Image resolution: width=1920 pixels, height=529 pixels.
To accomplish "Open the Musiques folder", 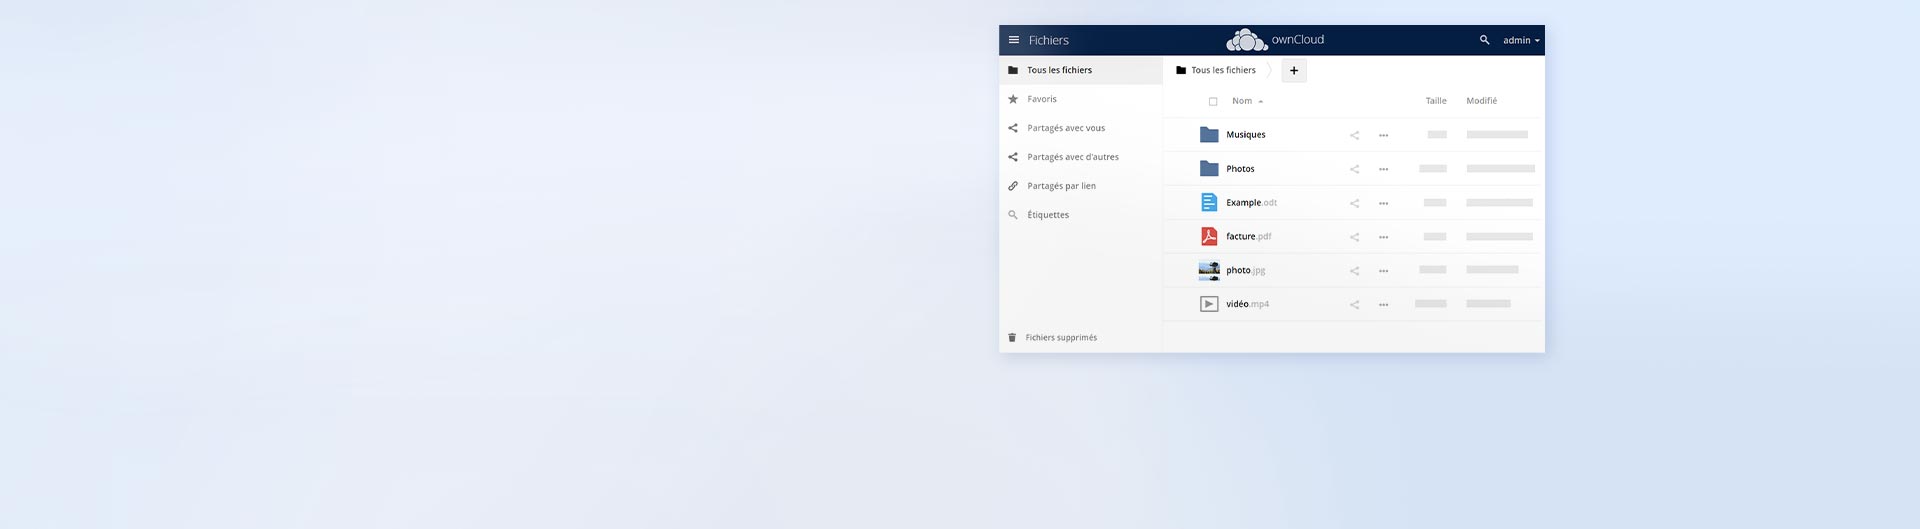I will [x=1246, y=135].
